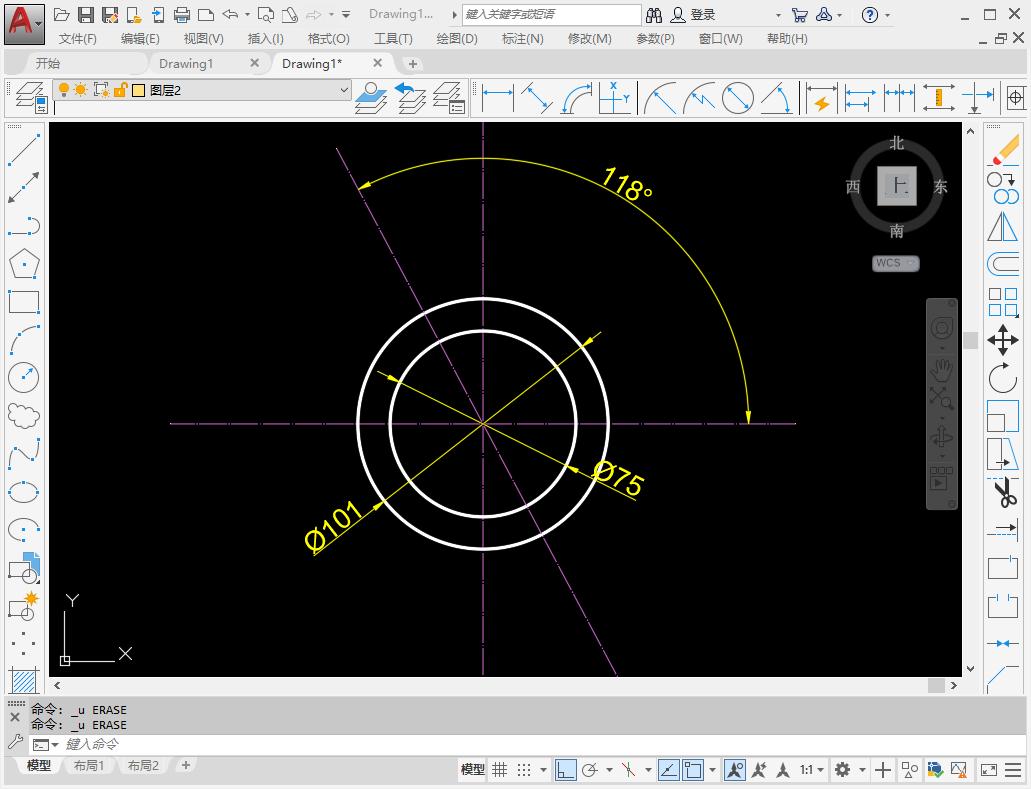This screenshot has width=1031, height=789.
Task: Select the Polygon drawing tool
Action: [22, 263]
